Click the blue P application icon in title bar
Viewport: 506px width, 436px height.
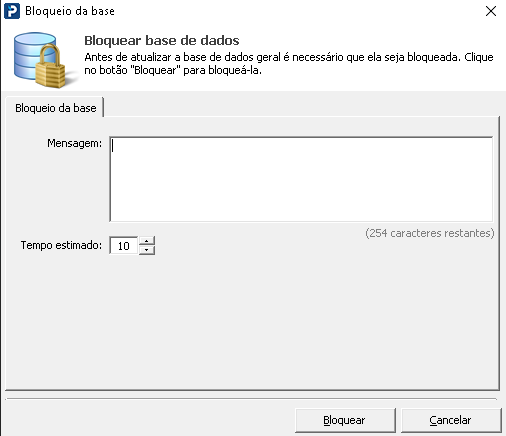(12, 11)
